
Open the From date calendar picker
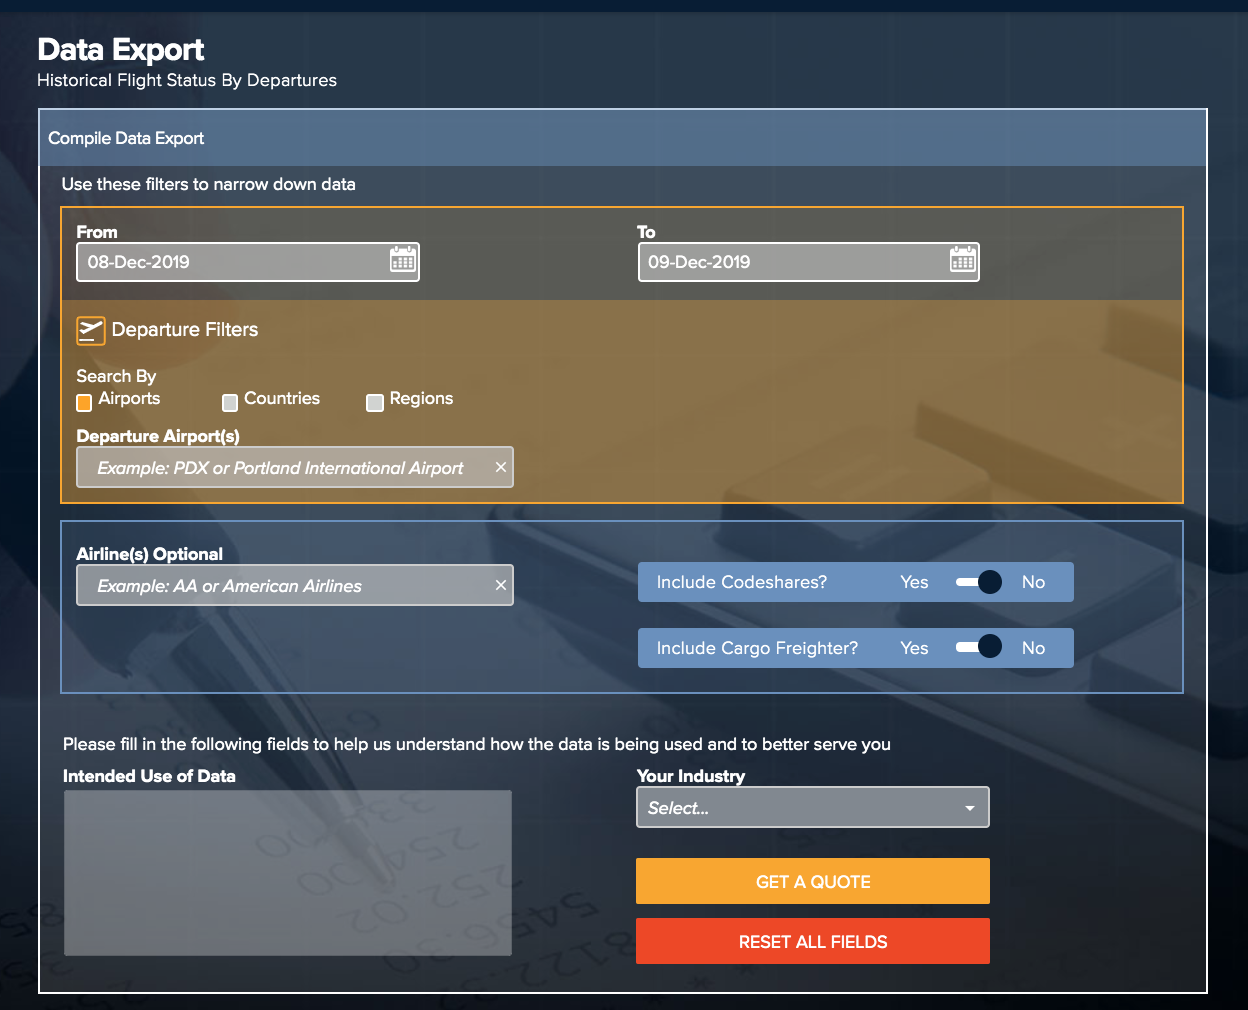click(402, 261)
